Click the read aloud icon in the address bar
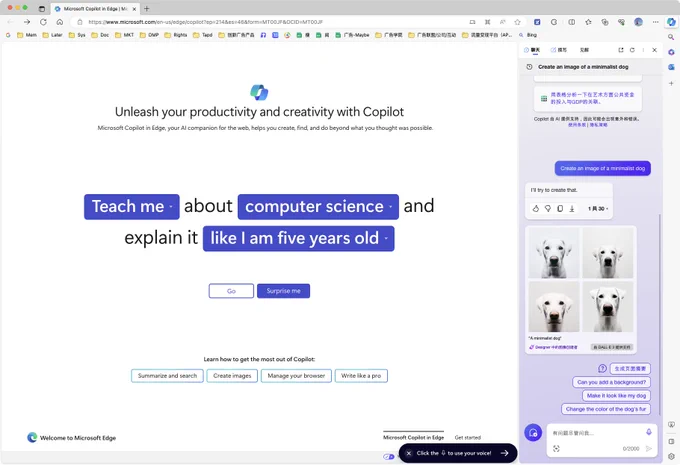Image resolution: width=680 pixels, height=465 pixels. pyautogui.click(x=503, y=22)
